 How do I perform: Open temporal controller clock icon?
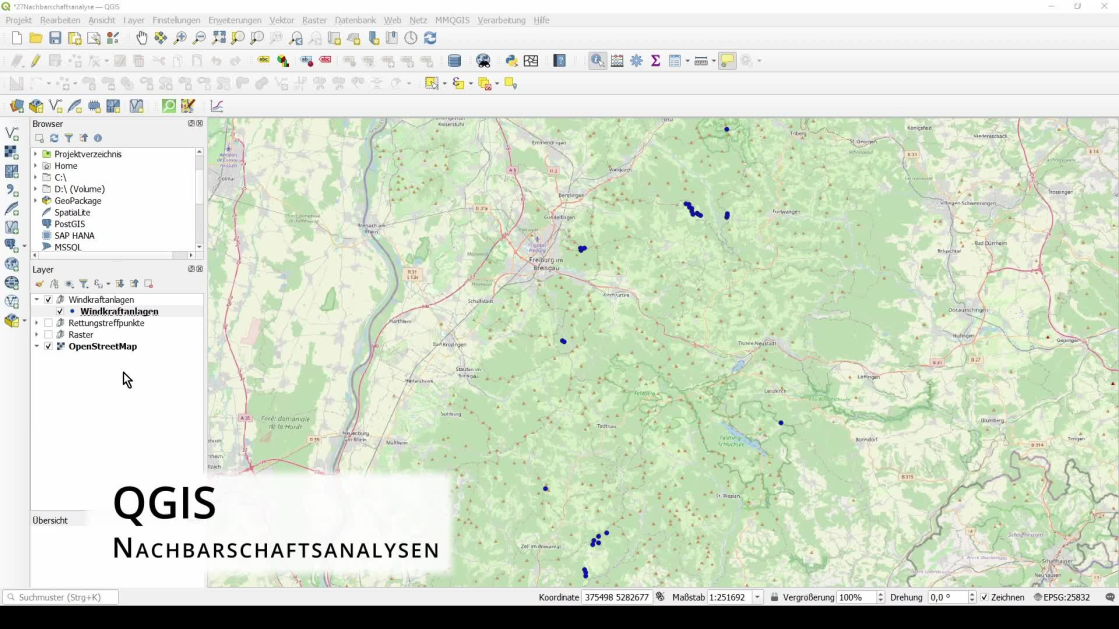[x=411, y=38]
